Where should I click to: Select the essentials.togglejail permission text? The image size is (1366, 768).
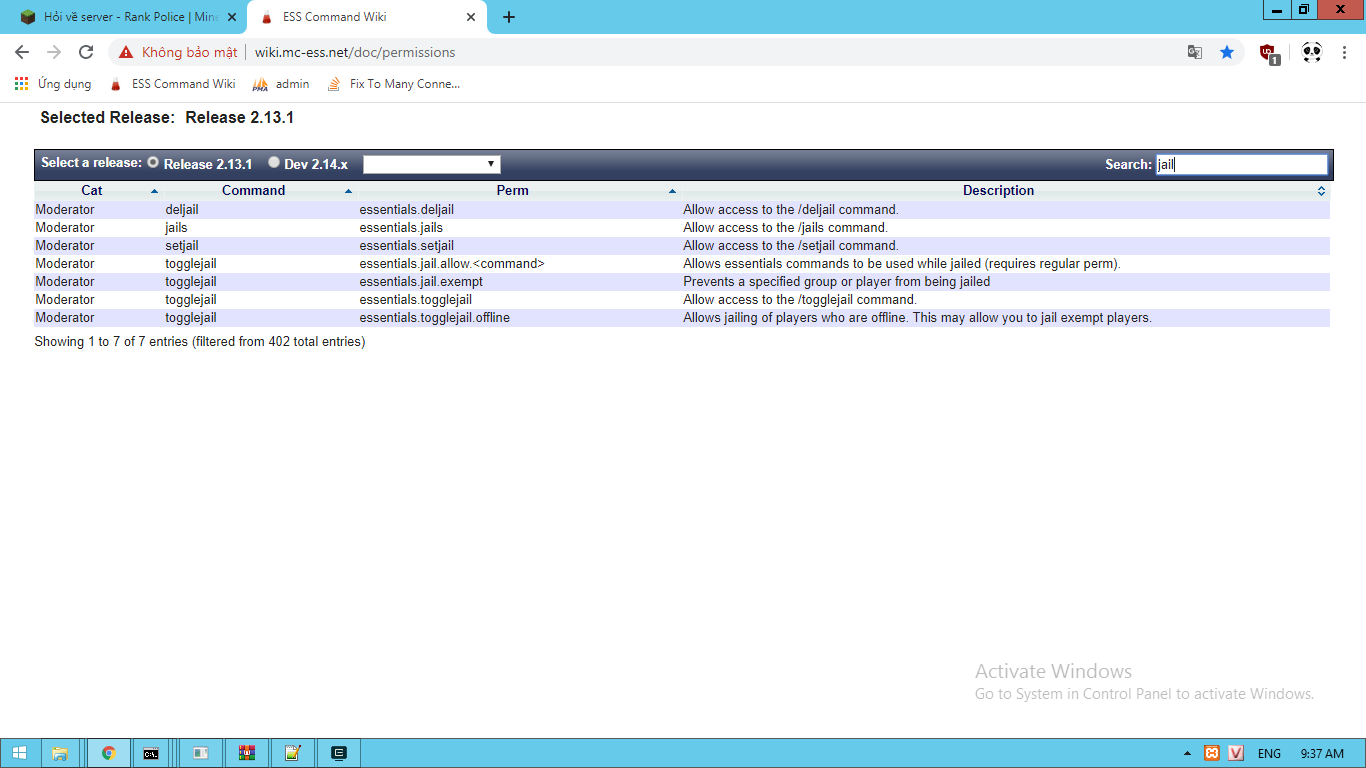point(416,300)
